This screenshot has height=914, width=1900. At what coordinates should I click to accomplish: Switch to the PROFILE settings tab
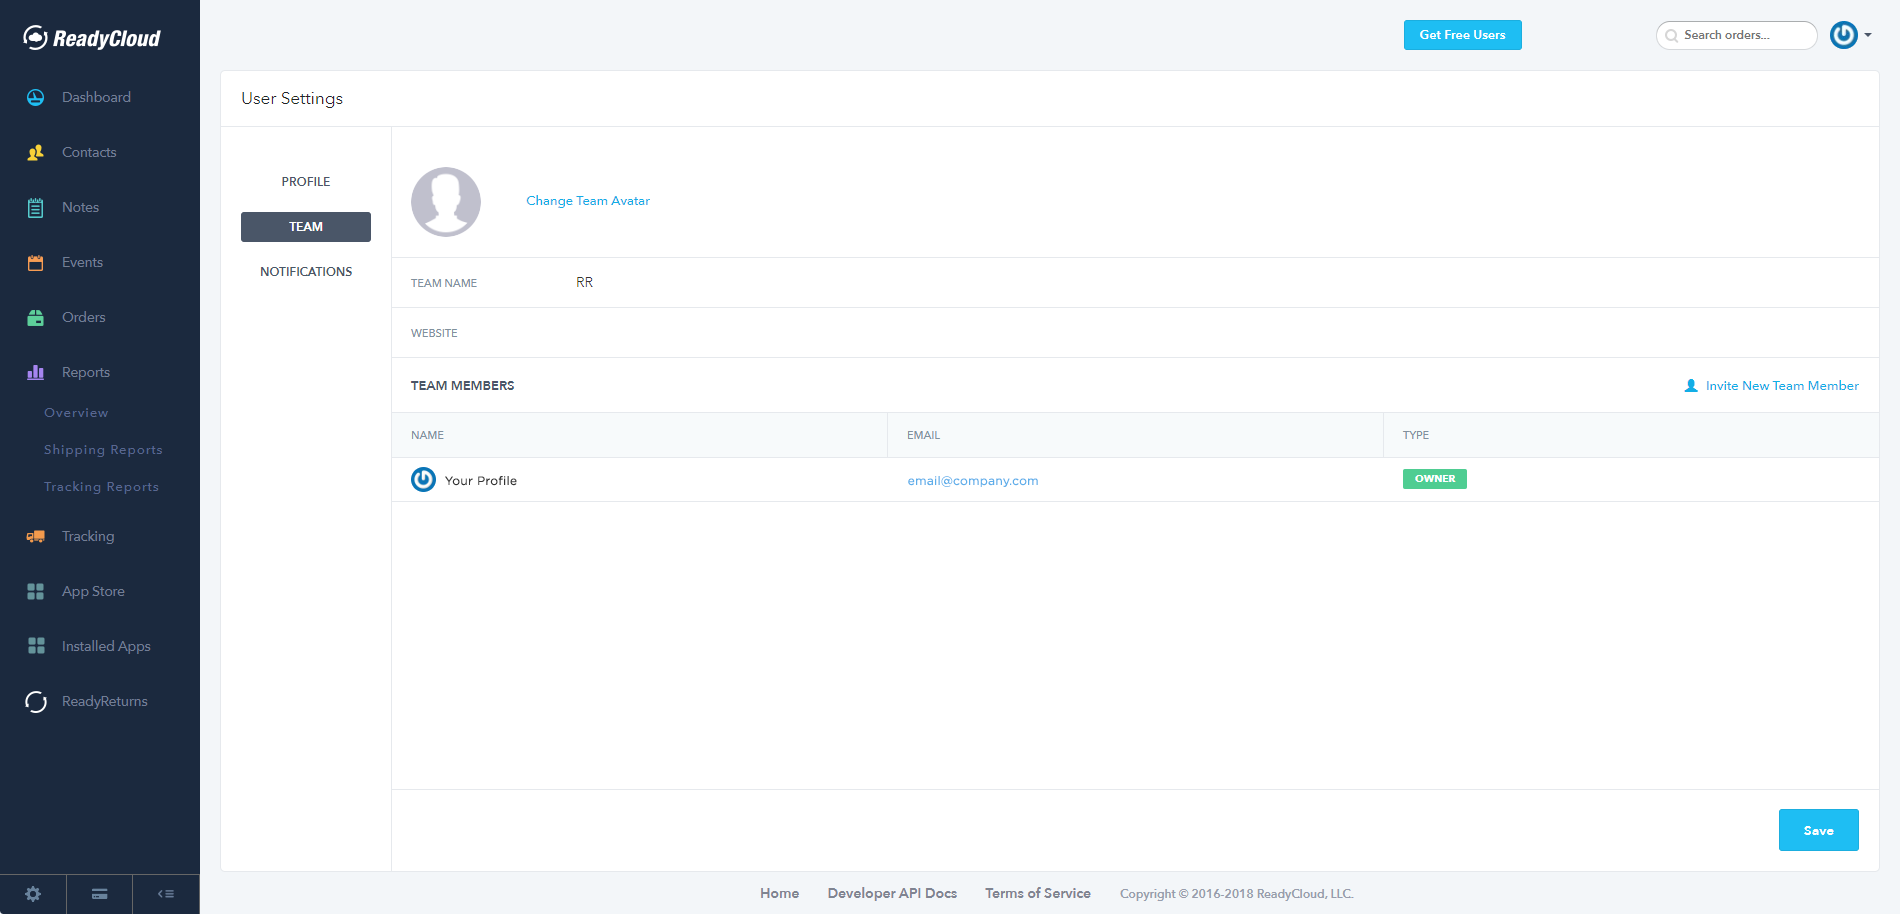coord(306,182)
